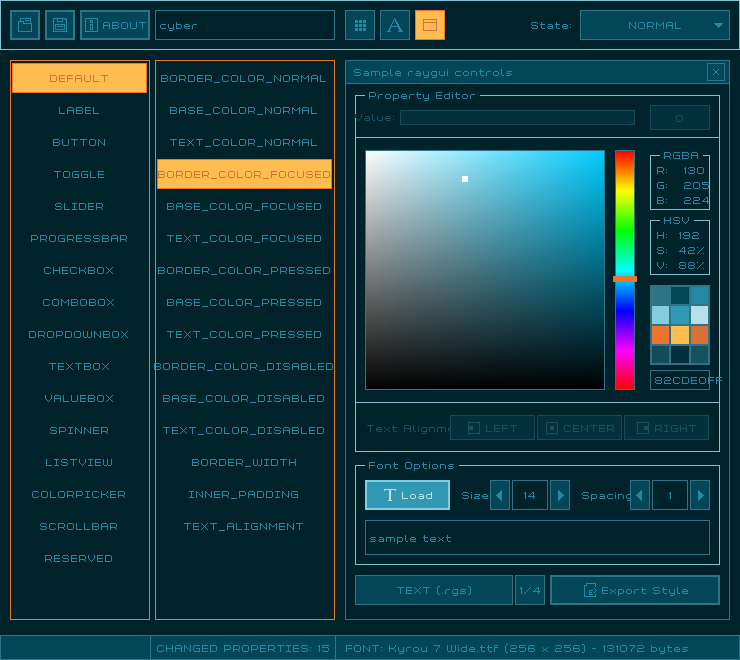Select LEFT text alignment toggle
740x660 pixels.
coord(492,428)
